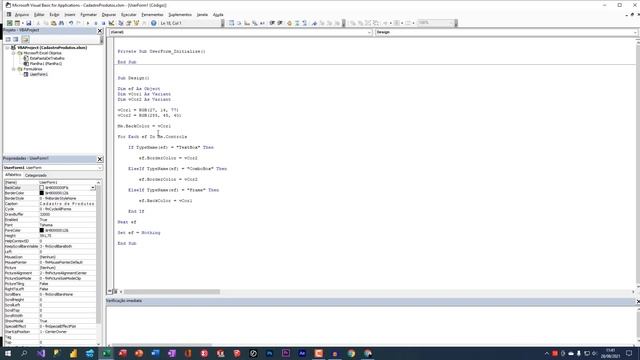Click the Find (binoculars) toolbar icon
This screenshot has width=640, height=360.
(61, 23)
